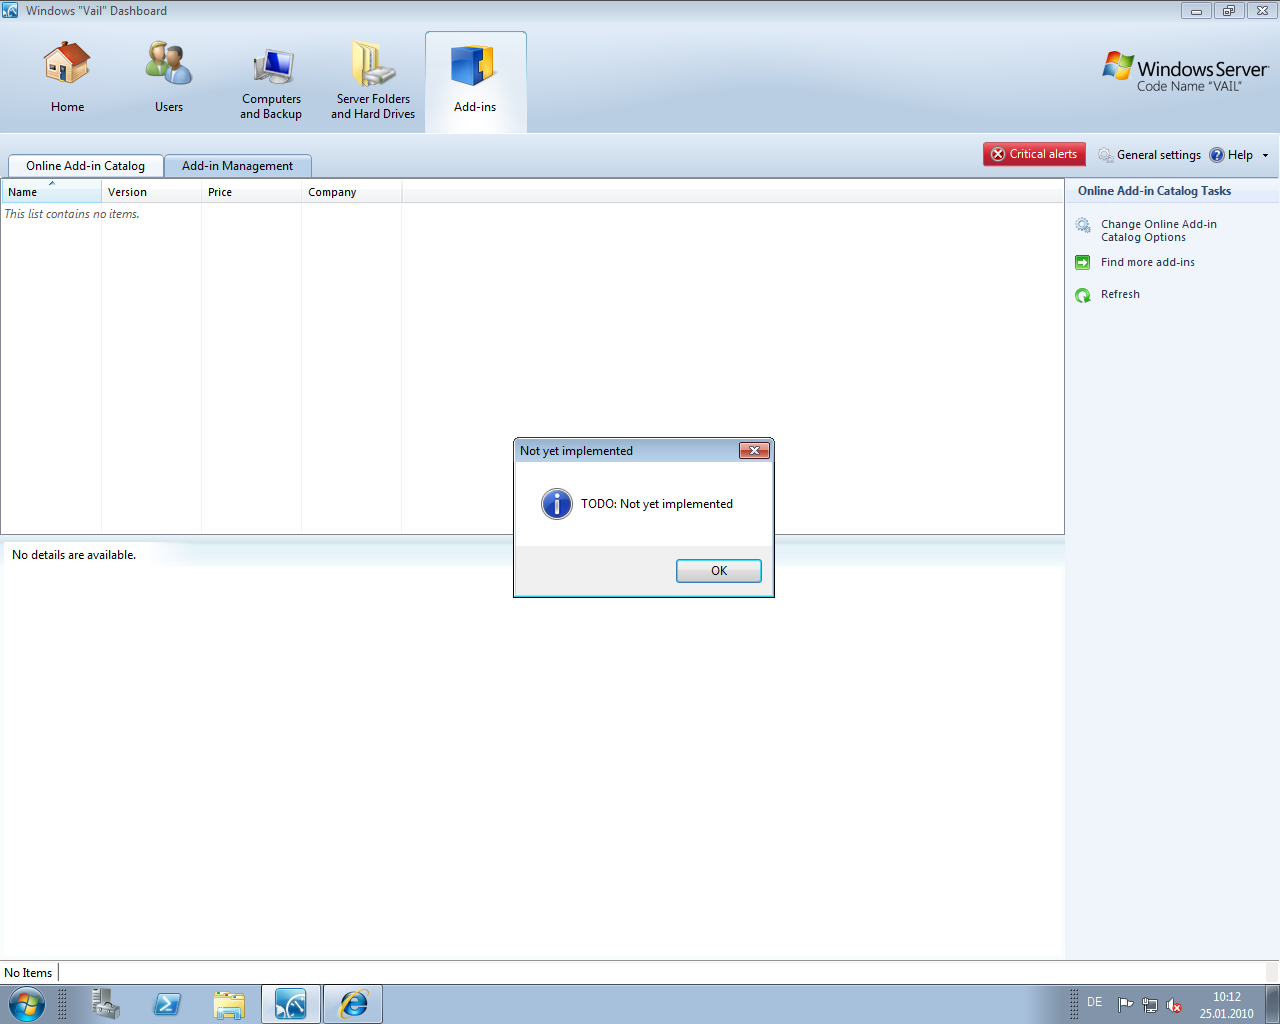Open Critical alerts
This screenshot has width=1280, height=1024.
1034,154
